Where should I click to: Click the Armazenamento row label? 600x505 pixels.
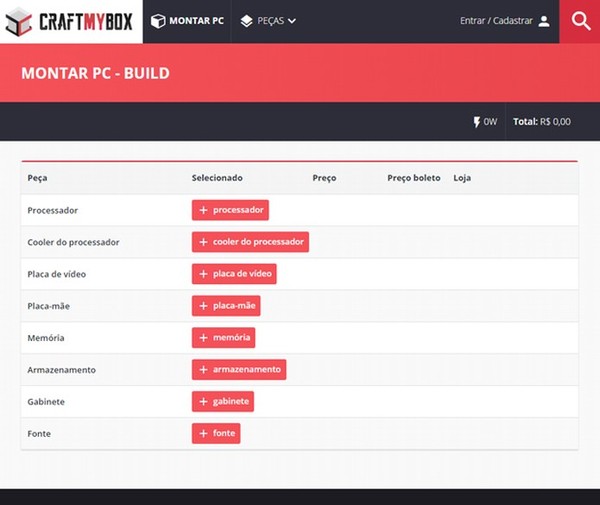point(62,370)
